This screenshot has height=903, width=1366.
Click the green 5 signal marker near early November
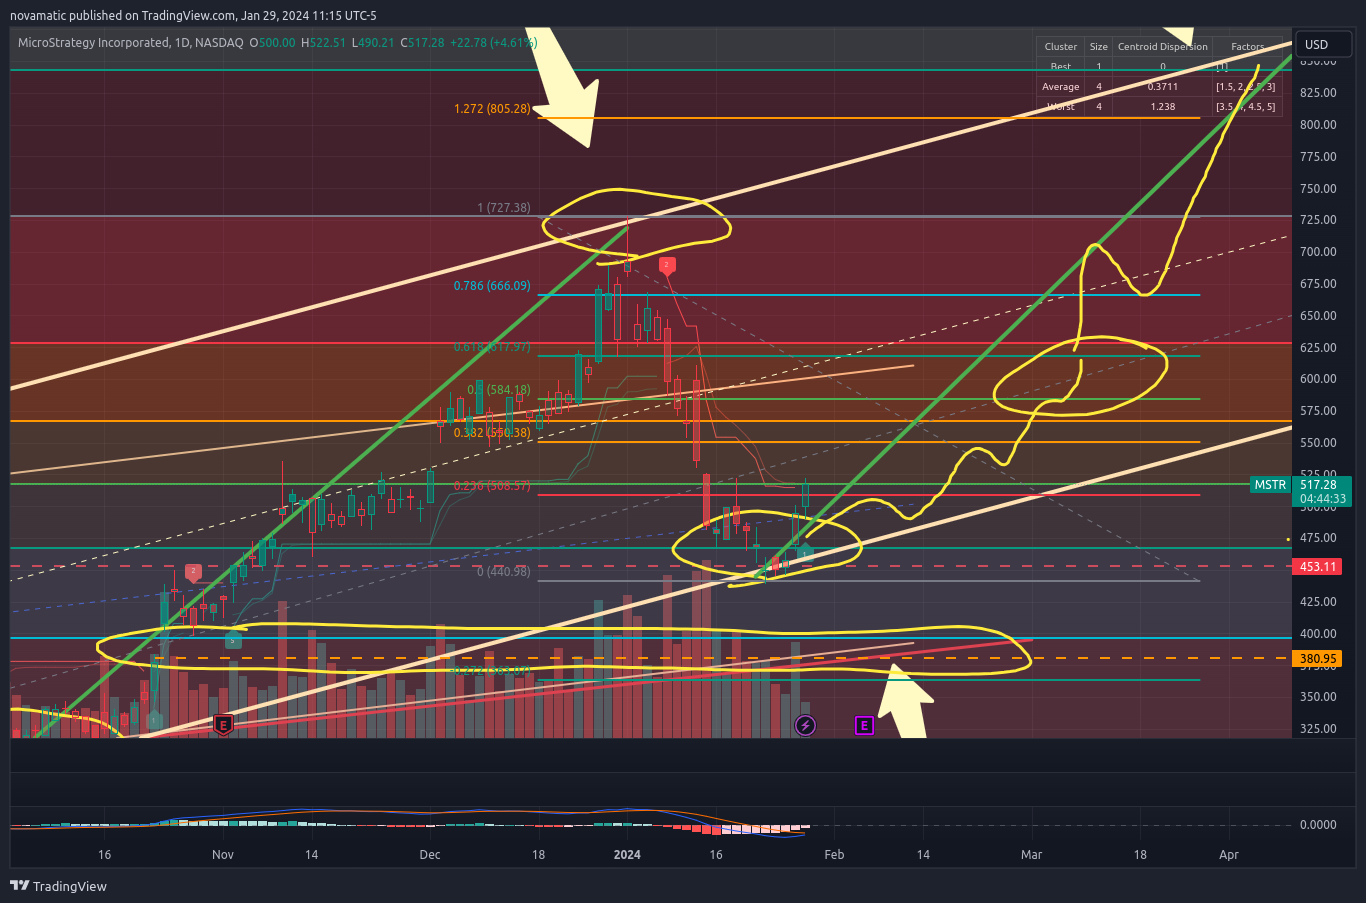point(232,640)
